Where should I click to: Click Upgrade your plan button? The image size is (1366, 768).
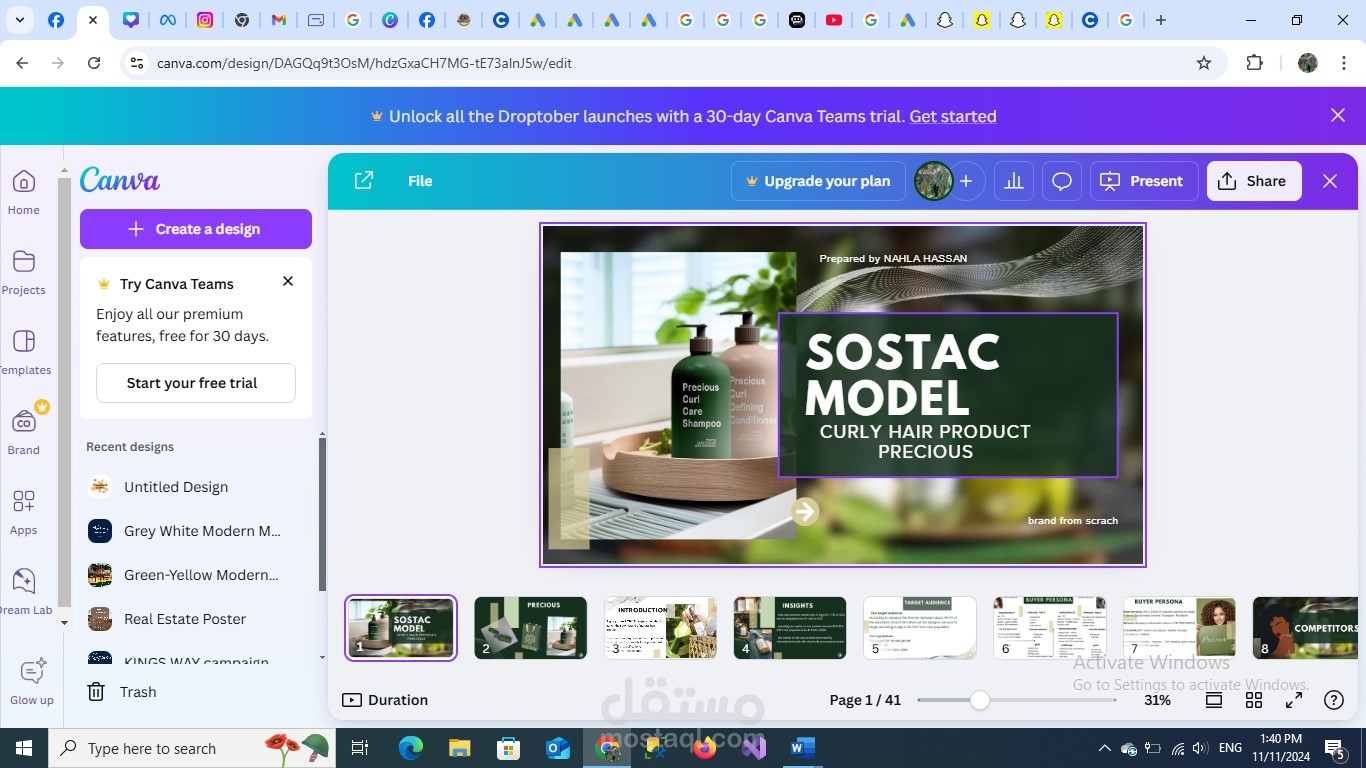(x=818, y=181)
